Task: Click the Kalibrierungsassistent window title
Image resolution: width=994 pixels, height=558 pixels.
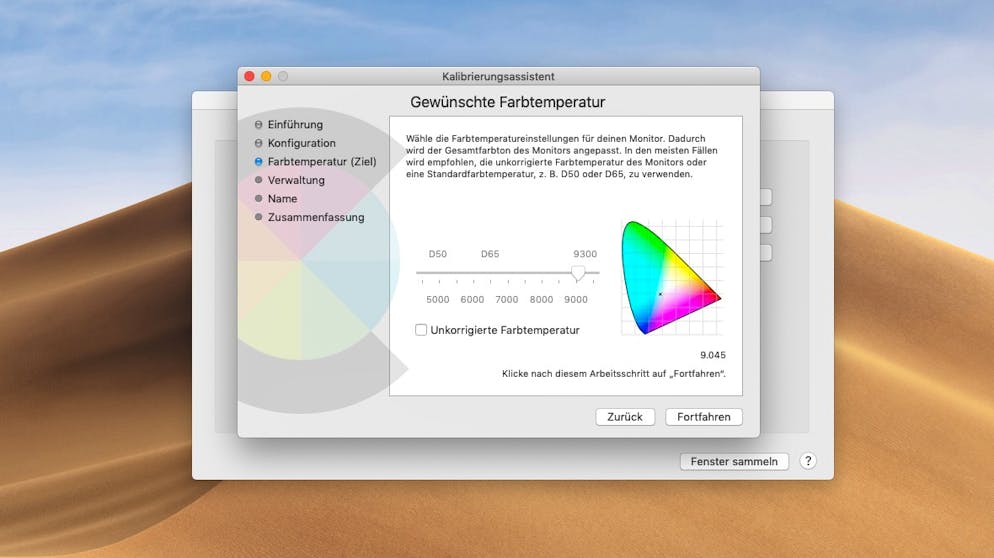Action: (x=498, y=76)
